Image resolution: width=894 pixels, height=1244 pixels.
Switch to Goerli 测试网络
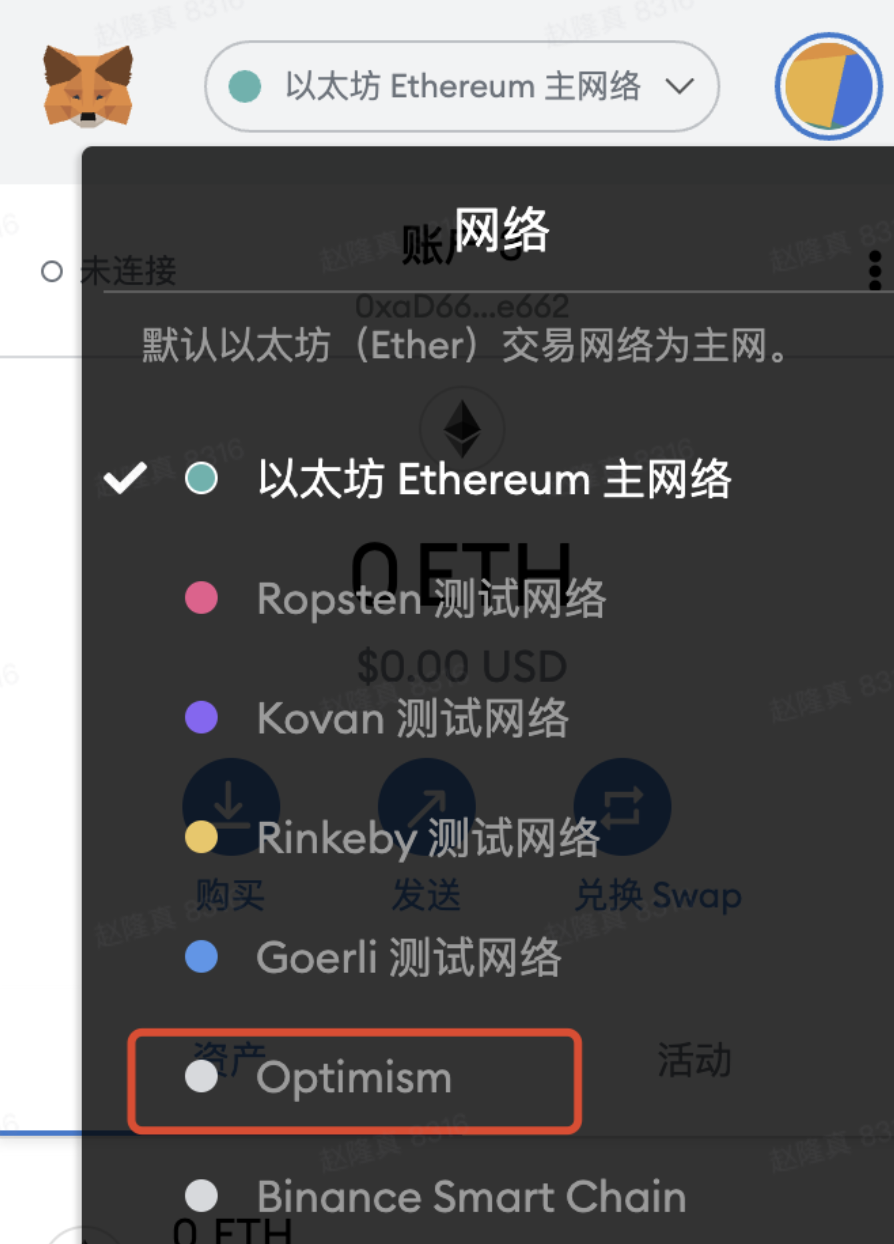[x=408, y=957]
